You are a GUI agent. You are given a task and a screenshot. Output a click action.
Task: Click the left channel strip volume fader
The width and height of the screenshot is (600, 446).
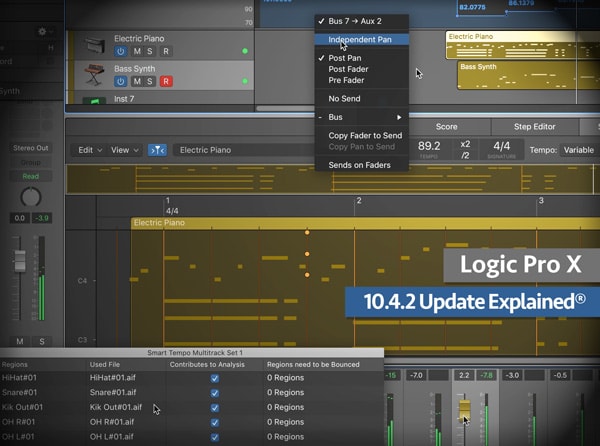click(20, 261)
